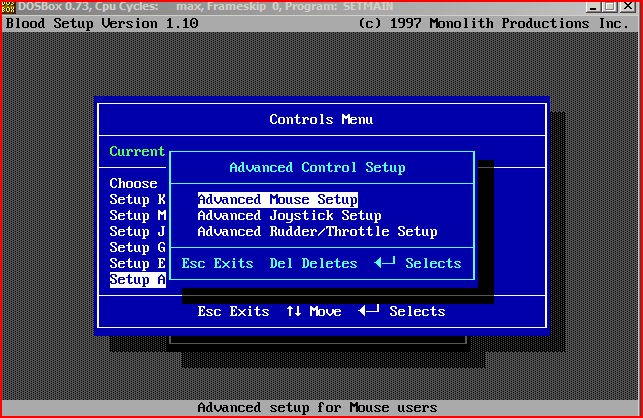
Task: Click 'Advanced Control Setup' dialog title
Action: coord(317,167)
